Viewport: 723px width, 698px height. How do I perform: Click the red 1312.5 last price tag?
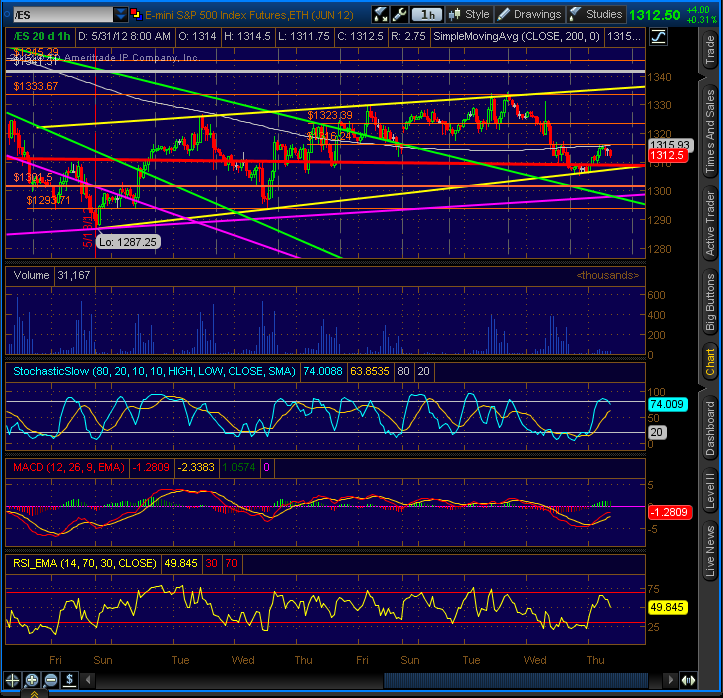(x=668, y=155)
